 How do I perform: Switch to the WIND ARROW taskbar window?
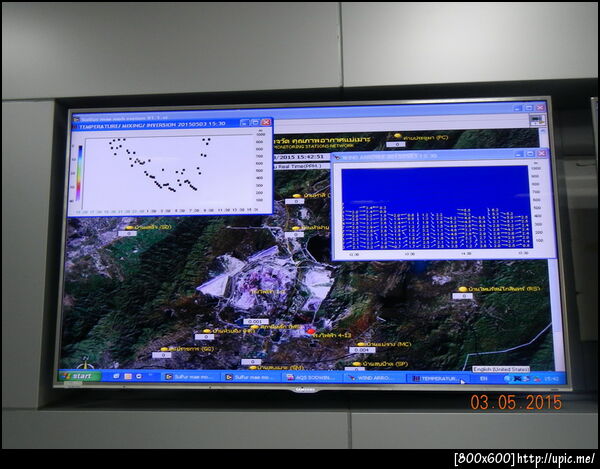(x=373, y=378)
